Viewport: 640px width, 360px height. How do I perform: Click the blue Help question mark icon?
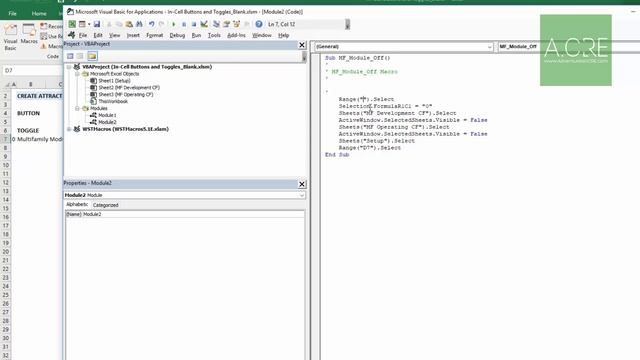(259, 24)
